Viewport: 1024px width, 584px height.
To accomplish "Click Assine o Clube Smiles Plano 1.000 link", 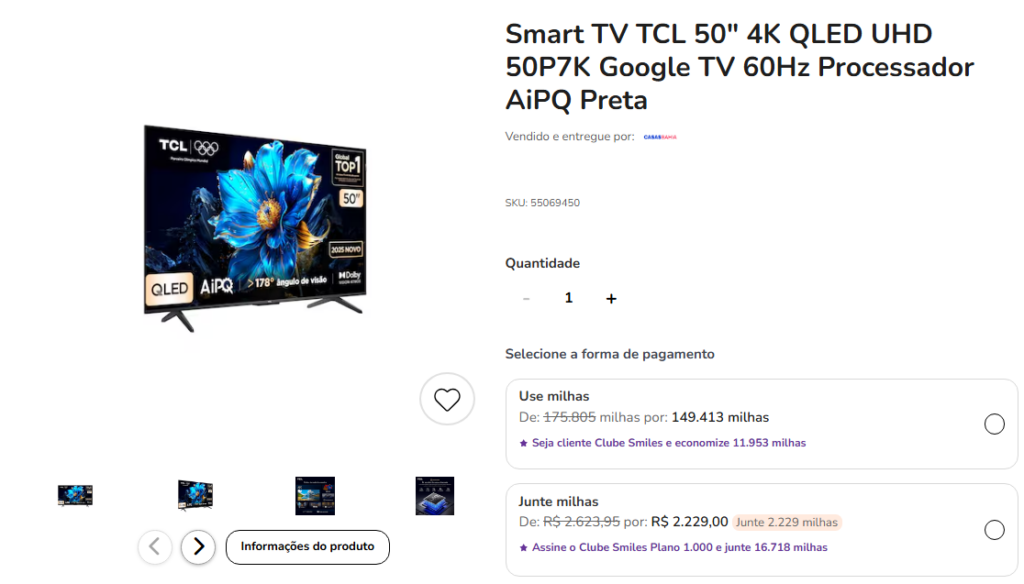I will (679, 547).
